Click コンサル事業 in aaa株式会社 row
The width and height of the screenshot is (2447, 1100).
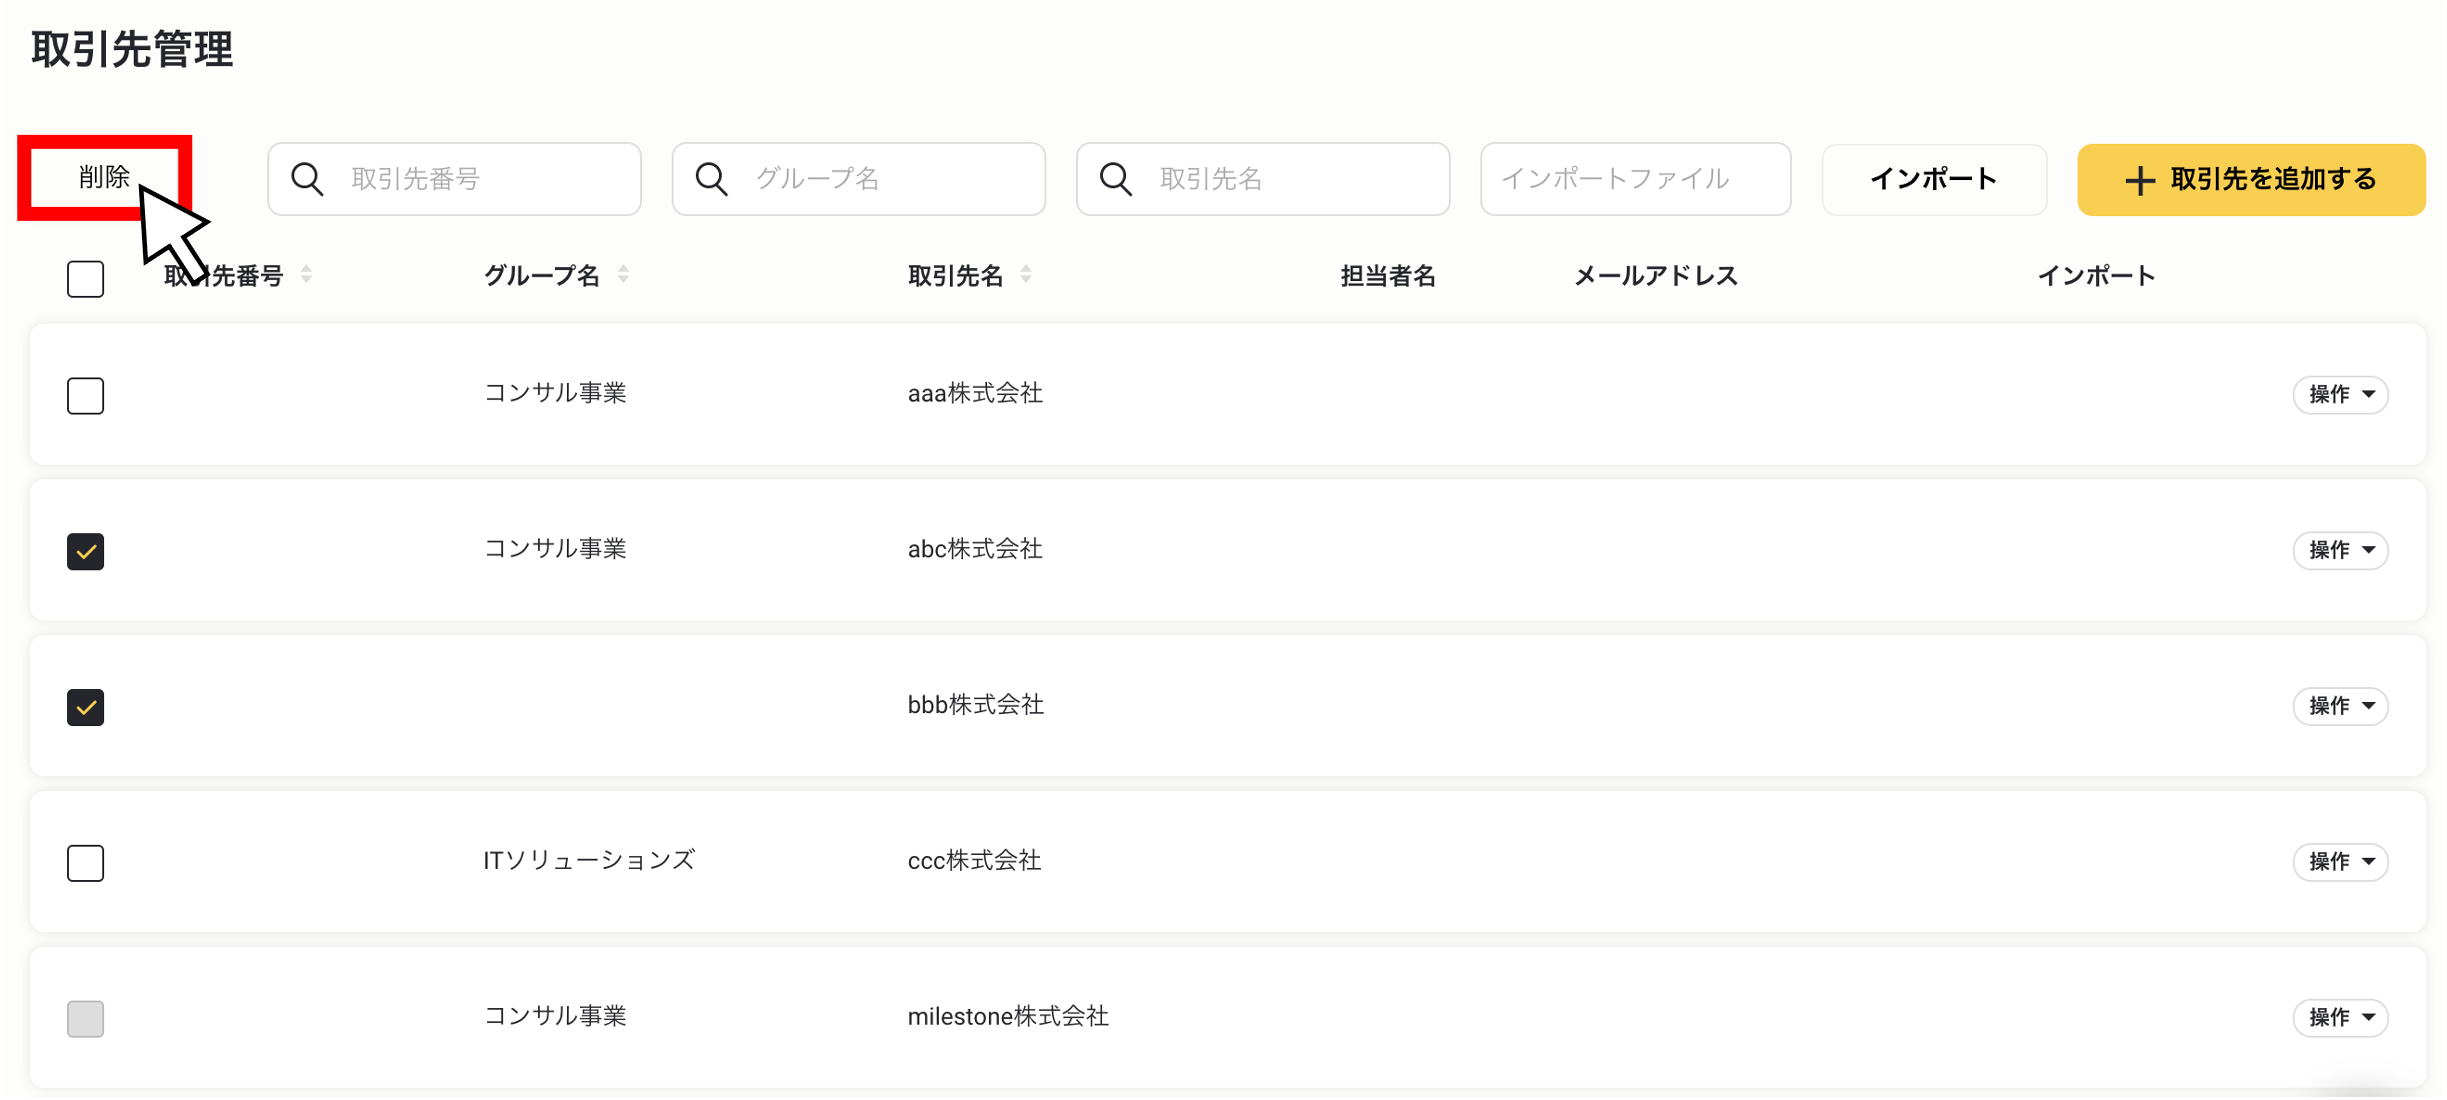(x=555, y=393)
